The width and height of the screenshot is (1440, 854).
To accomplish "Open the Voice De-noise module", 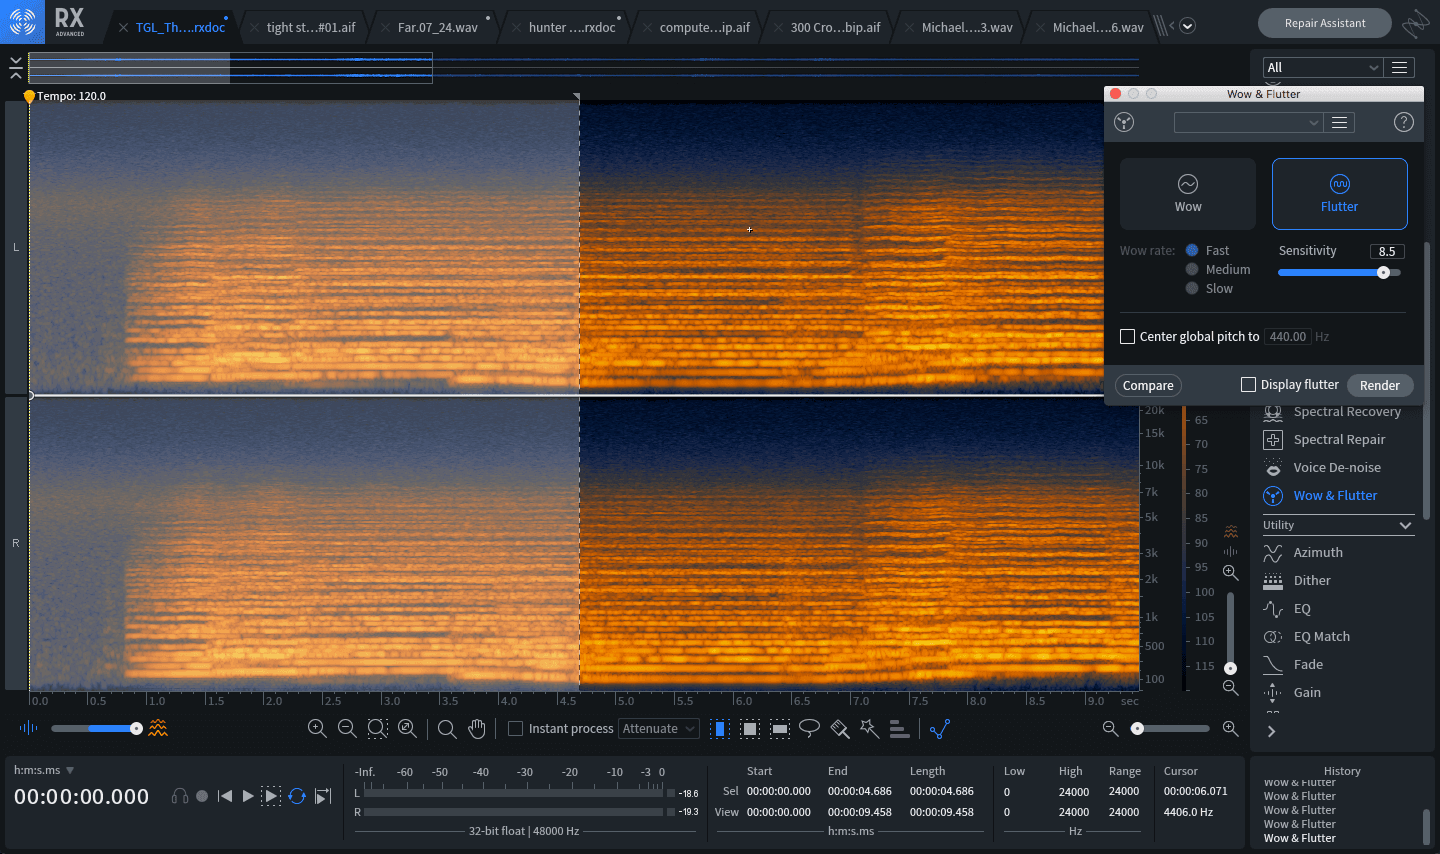I will (1338, 468).
